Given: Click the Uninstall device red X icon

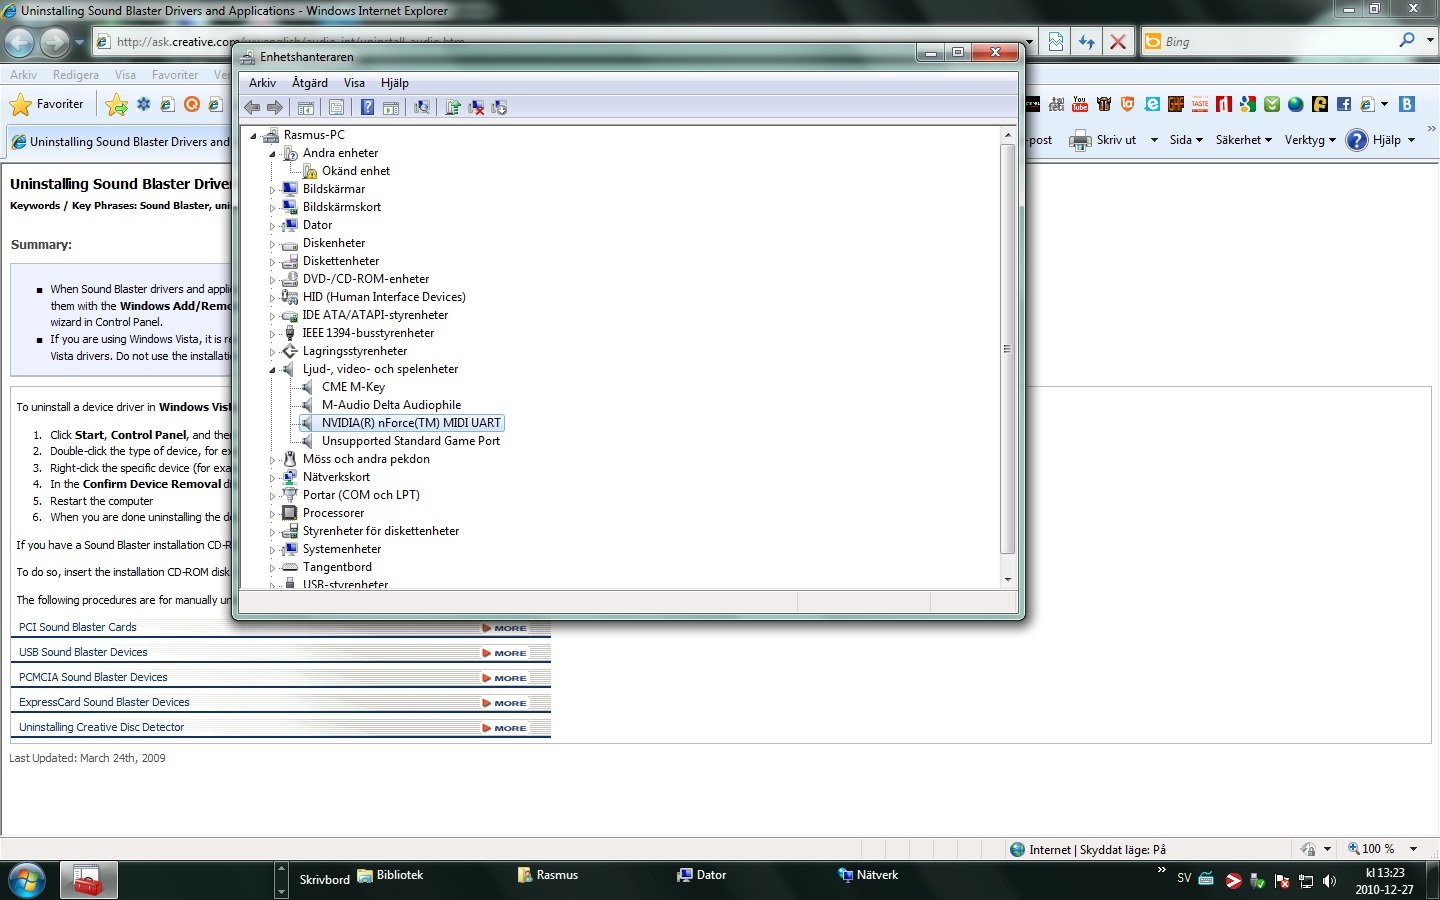Looking at the screenshot, I should click(x=476, y=107).
